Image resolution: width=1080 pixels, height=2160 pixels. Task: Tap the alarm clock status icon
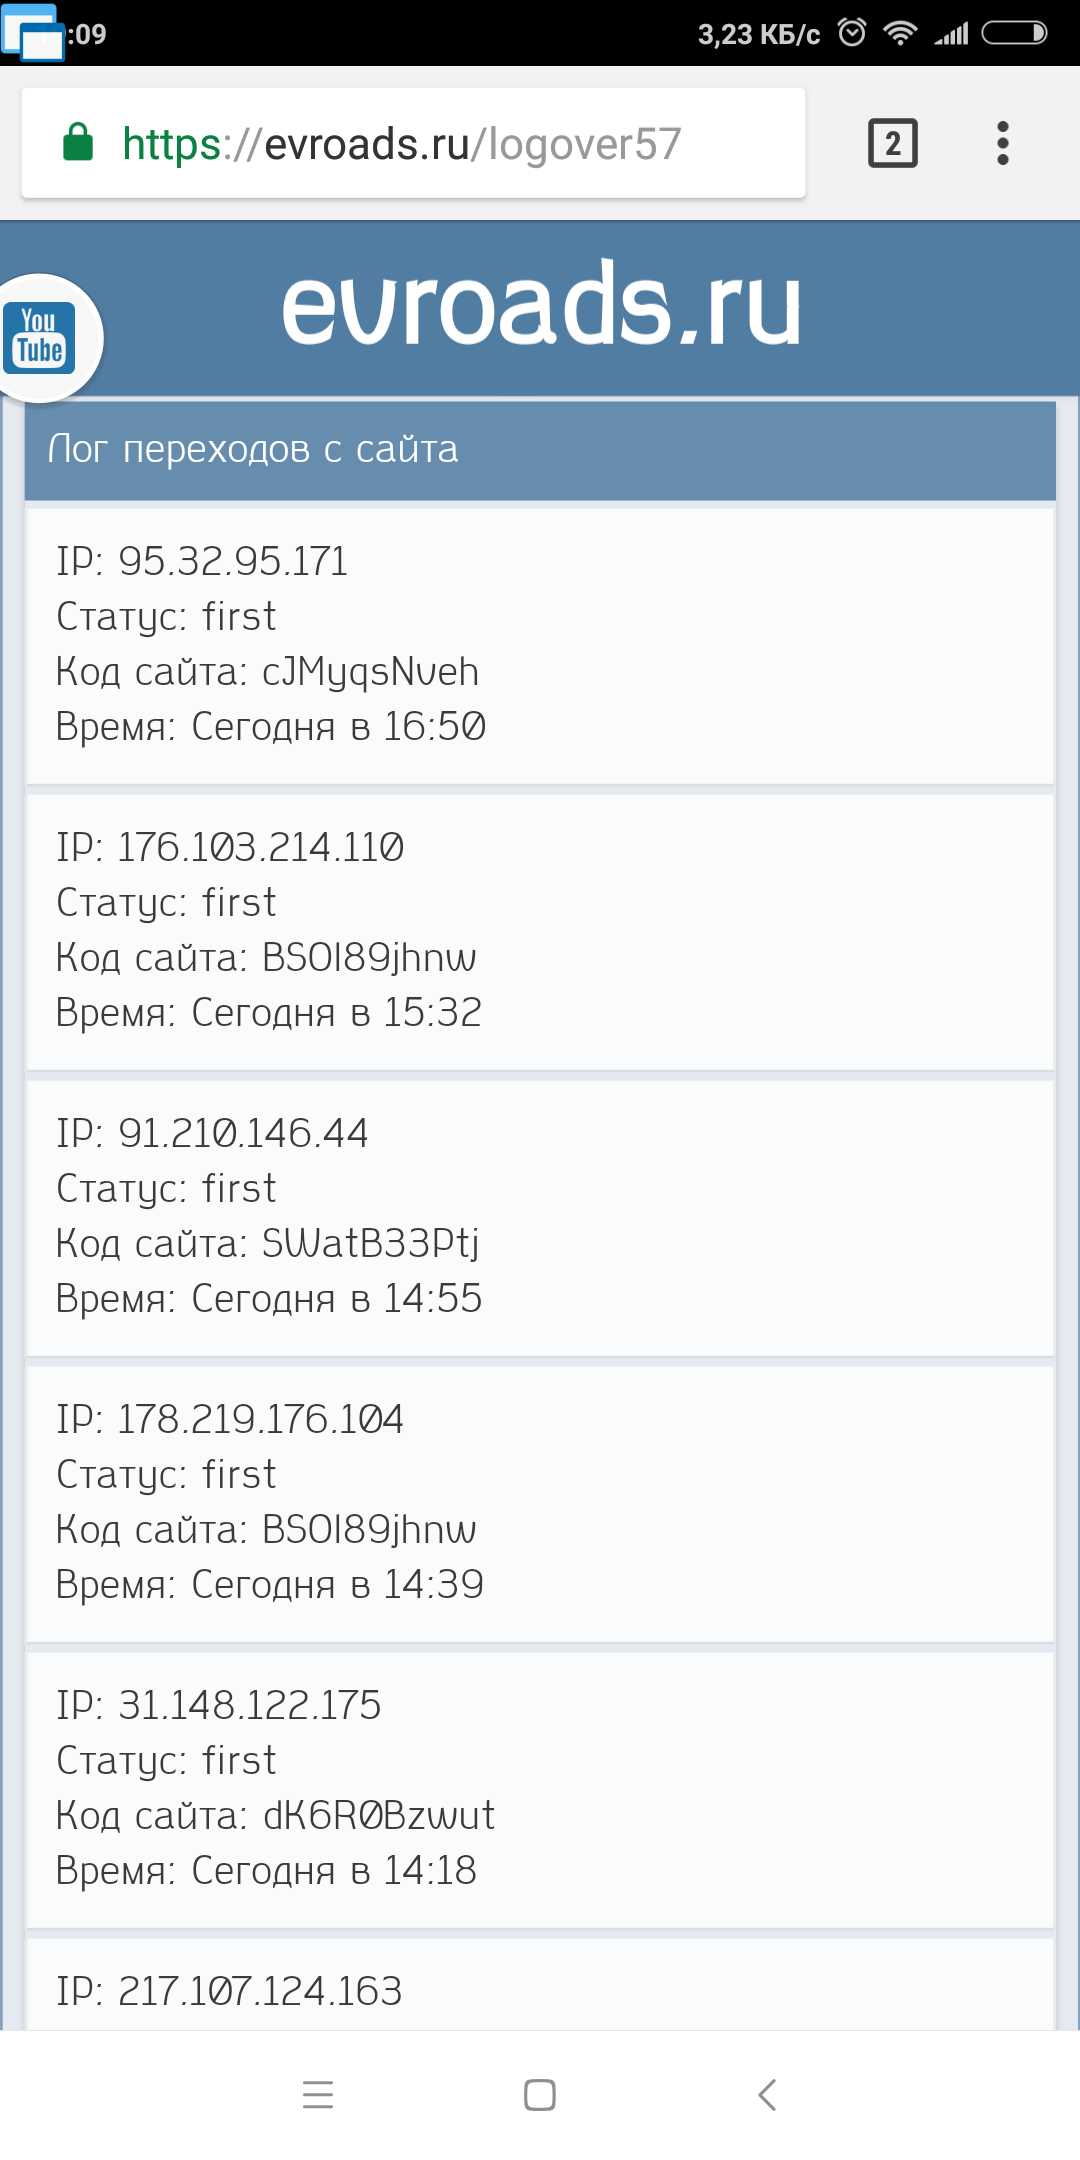(x=852, y=33)
